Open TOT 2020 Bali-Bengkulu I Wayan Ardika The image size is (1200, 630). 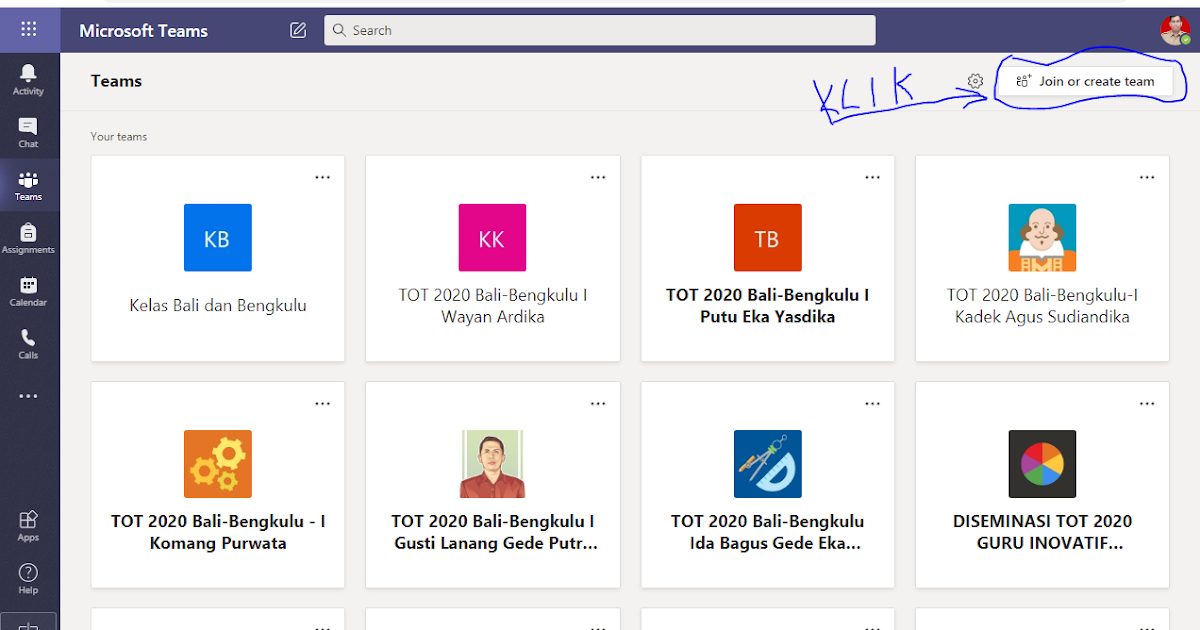point(492,306)
